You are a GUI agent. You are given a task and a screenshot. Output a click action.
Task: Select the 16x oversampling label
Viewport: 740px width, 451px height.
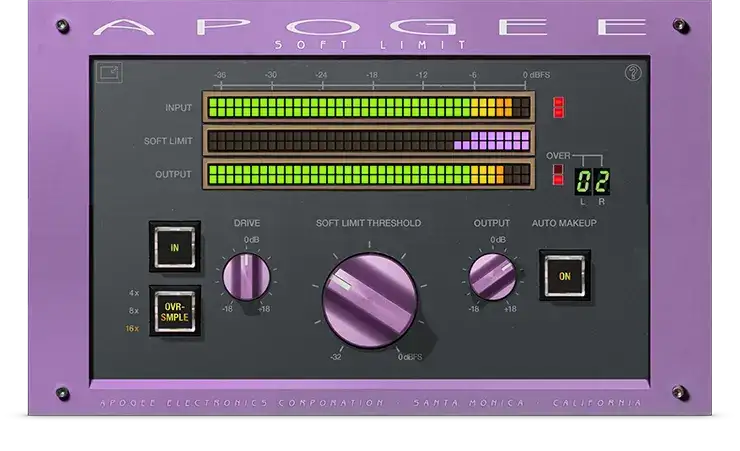[132, 329]
